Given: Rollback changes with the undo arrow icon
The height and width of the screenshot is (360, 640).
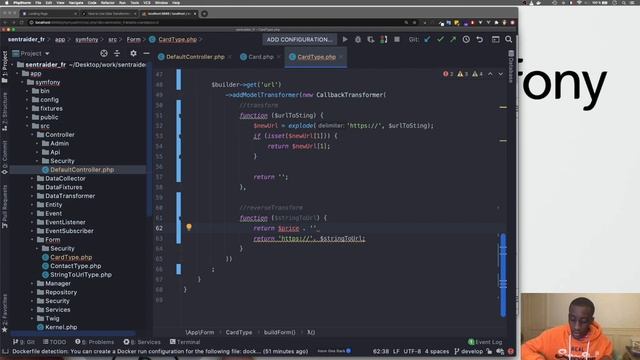Looking at the screenshot, I should coord(480,40).
